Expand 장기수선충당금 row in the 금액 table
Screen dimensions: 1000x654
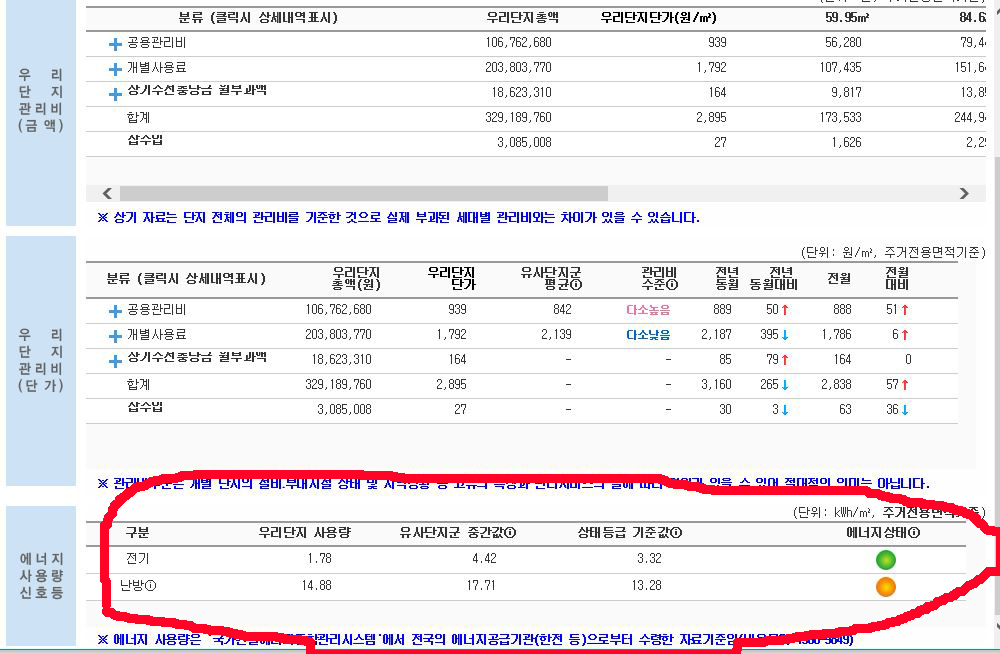click(x=116, y=94)
